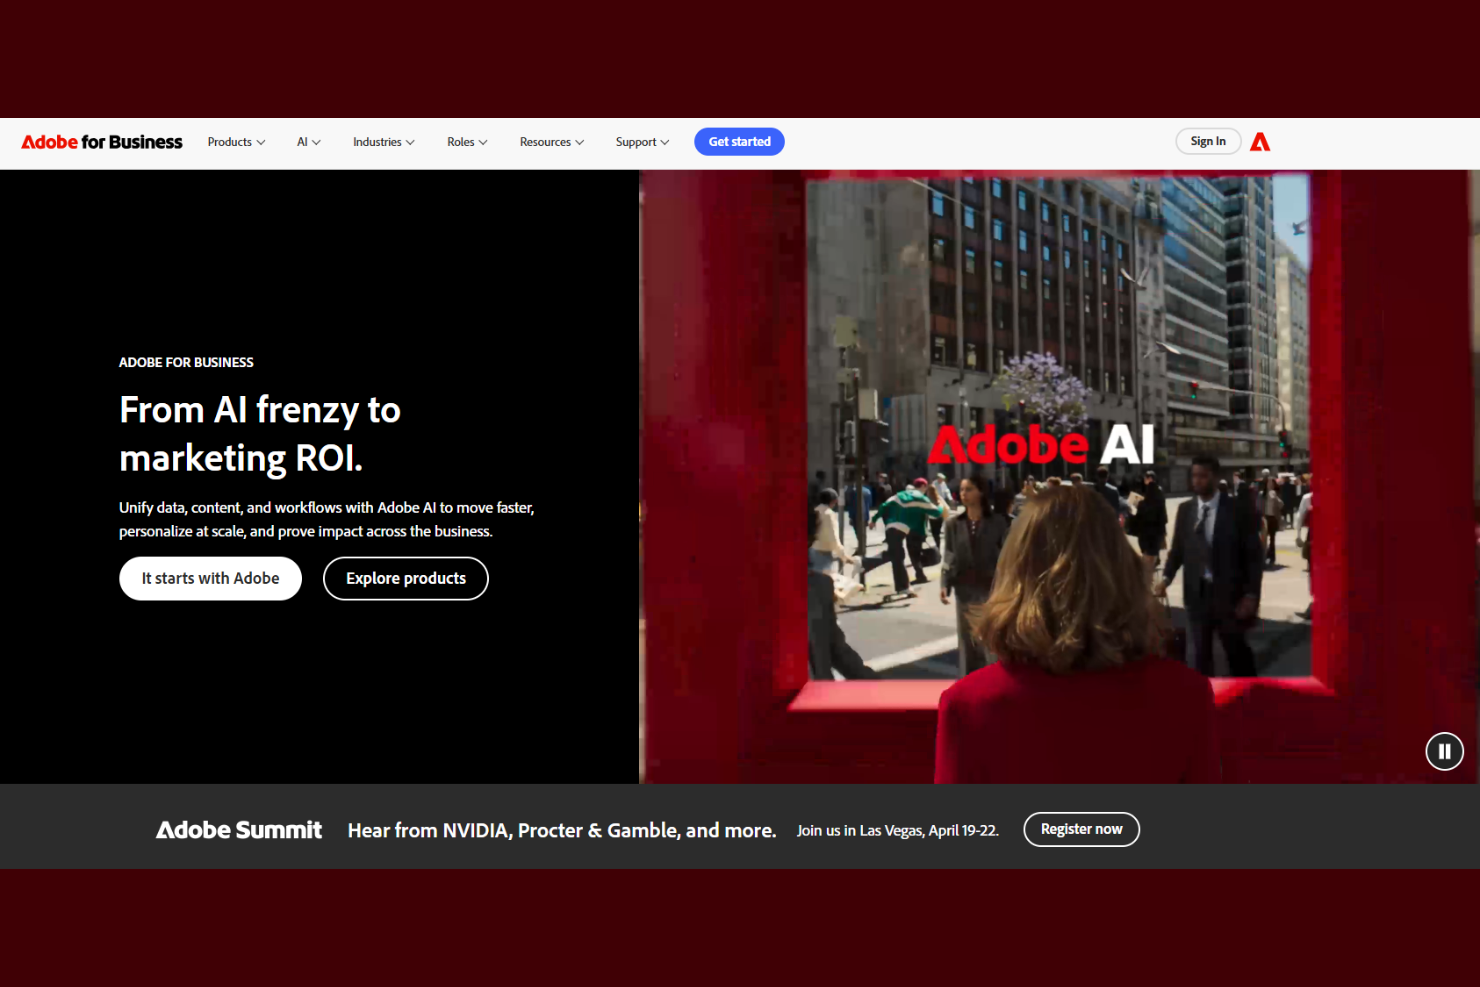Expand the Products menu
Viewport: 1480px width, 987px height.
(236, 142)
